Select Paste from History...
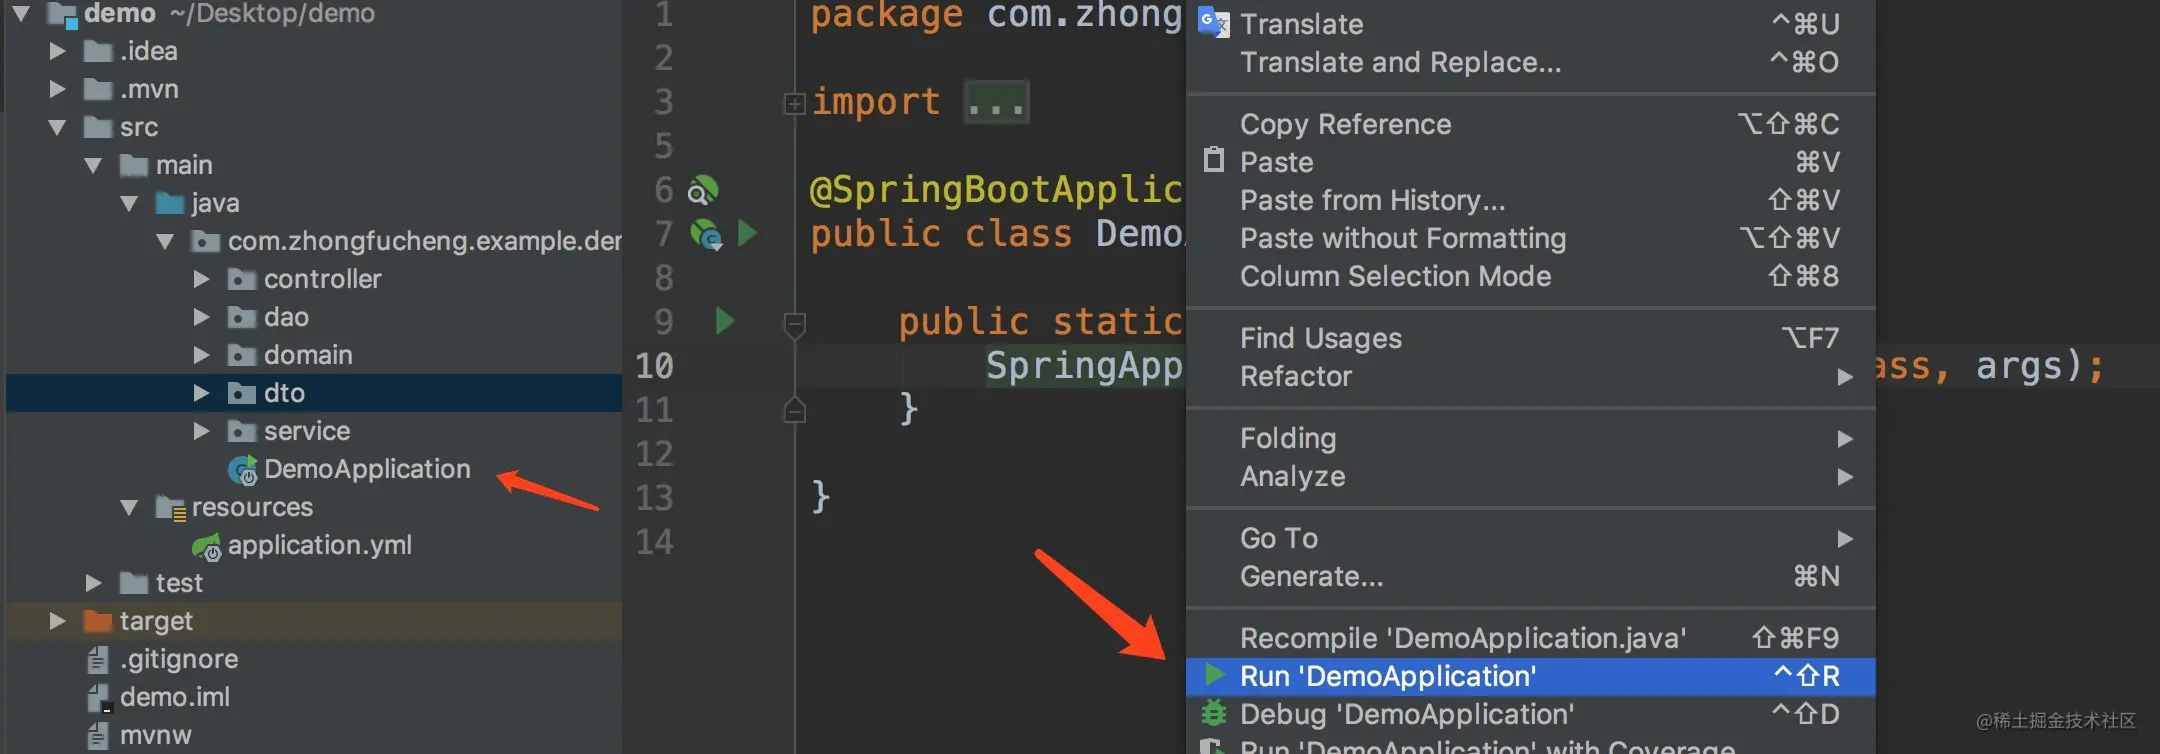Viewport: 2160px width, 754px height. [1530, 200]
